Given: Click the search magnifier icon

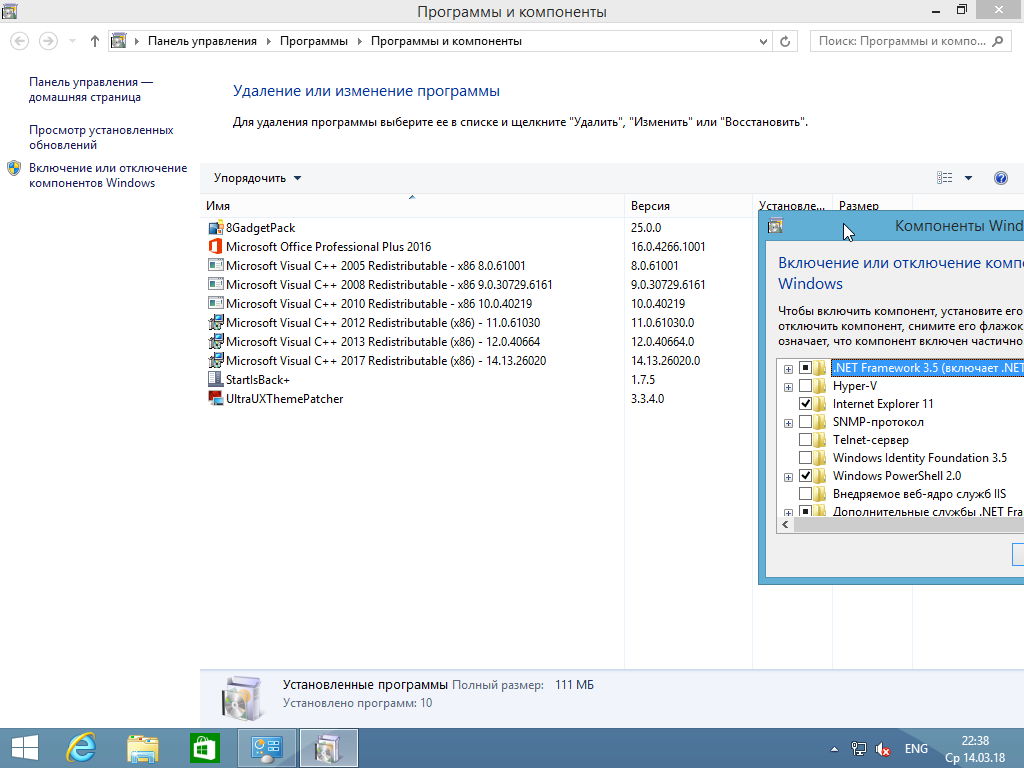Looking at the screenshot, I should click(x=997, y=41).
